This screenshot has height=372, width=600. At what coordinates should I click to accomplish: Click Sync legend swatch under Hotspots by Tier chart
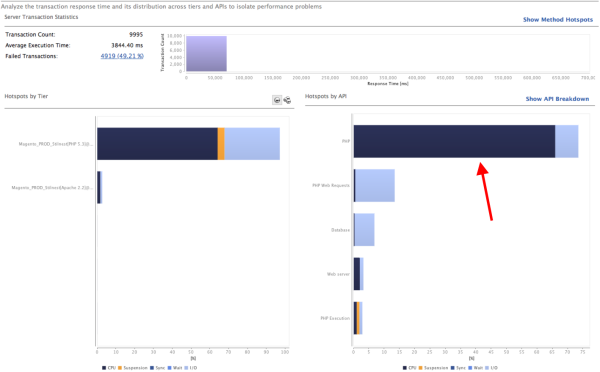152,368
